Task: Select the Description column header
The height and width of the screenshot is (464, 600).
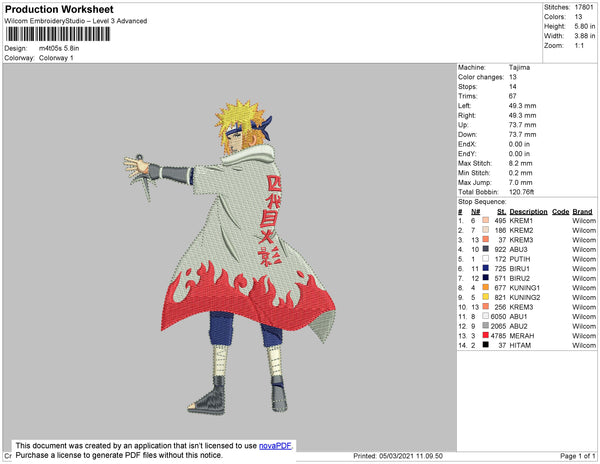Action: [x=528, y=212]
